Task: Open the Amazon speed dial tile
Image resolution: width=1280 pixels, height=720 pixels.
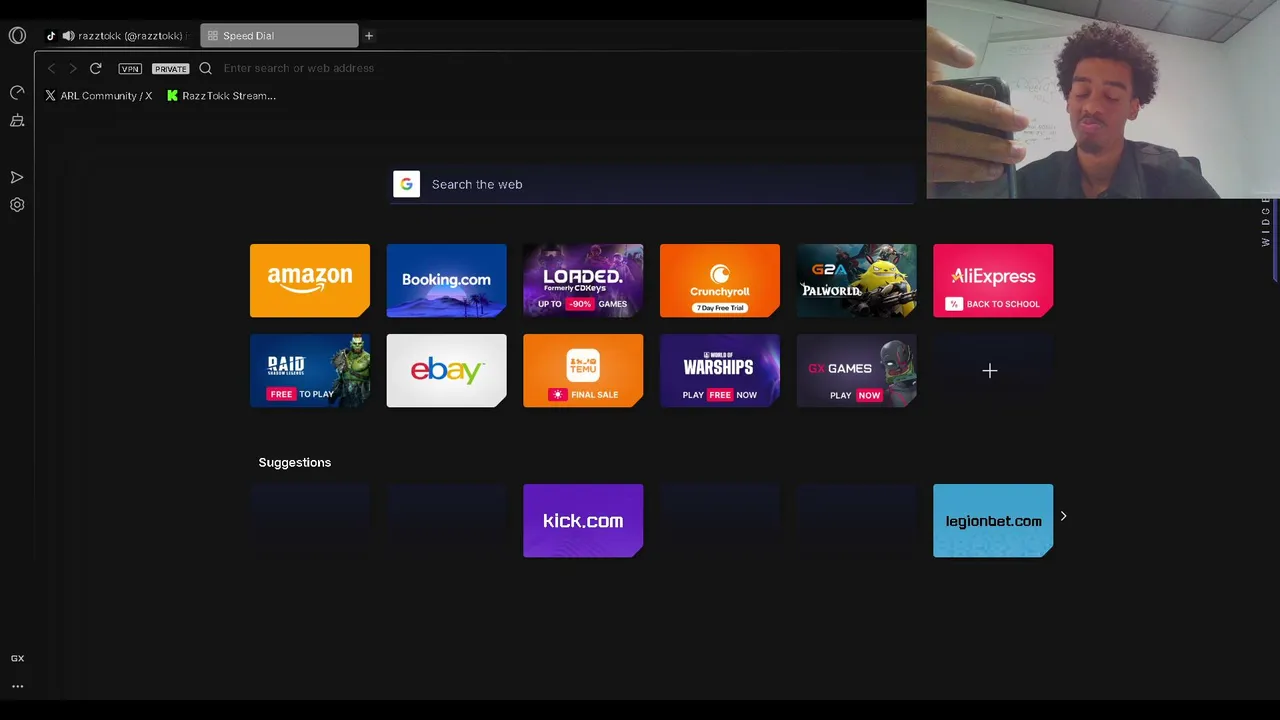Action: tap(310, 281)
